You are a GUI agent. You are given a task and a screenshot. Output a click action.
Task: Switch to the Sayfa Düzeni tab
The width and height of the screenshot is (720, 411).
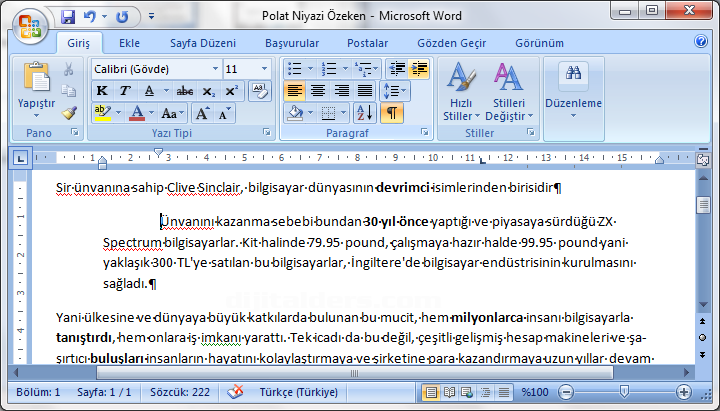[203, 43]
